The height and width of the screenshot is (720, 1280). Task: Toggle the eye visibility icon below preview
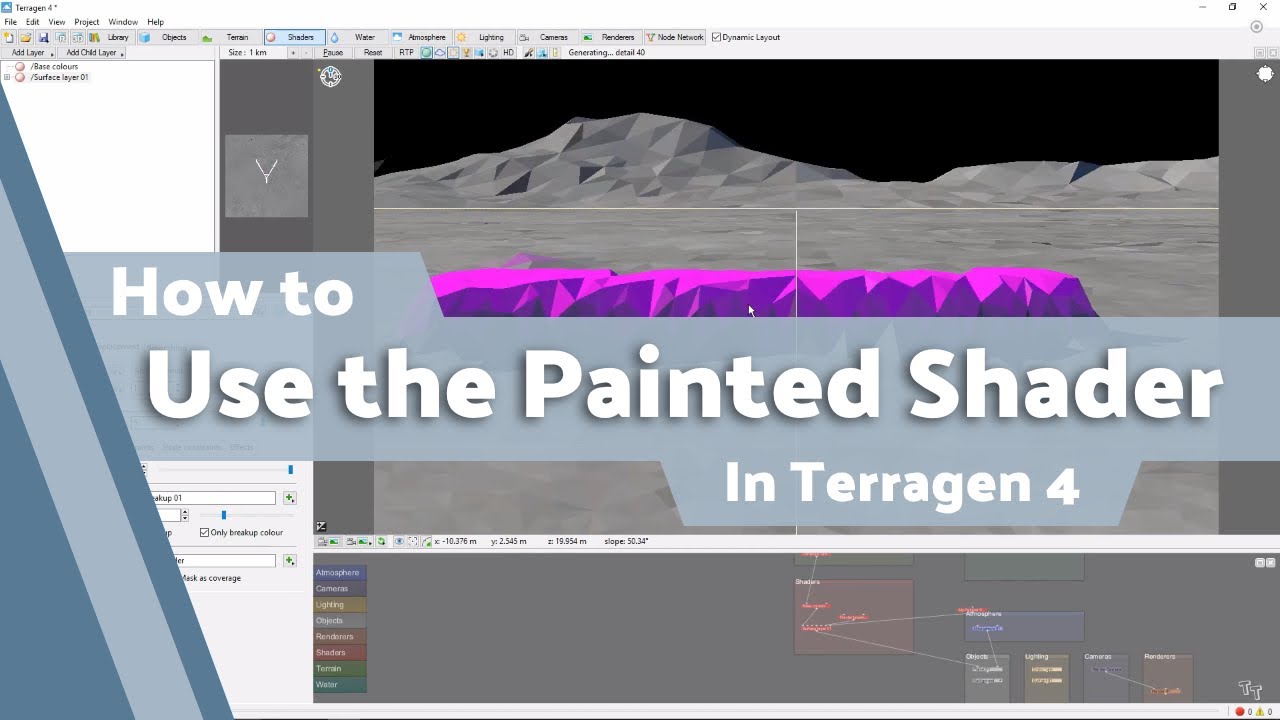click(399, 541)
